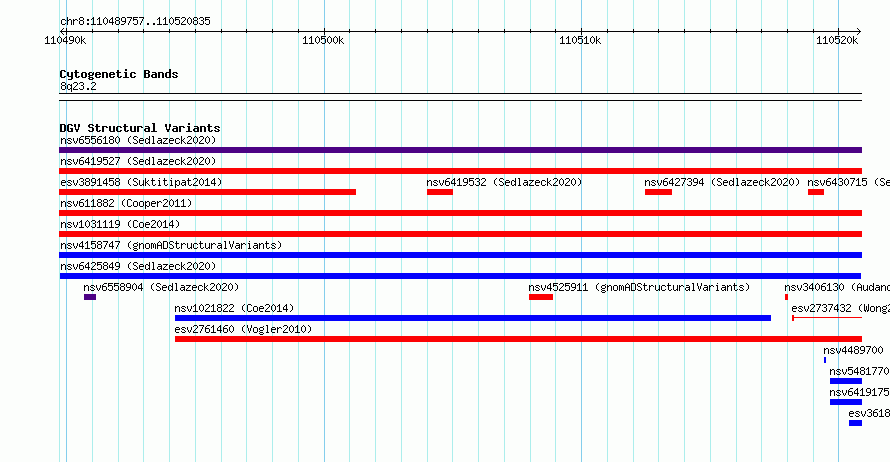Image resolution: width=890 pixels, height=462 pixels.
Task: Select the blue nsv6419175 bar
Action: coord(846,402)
